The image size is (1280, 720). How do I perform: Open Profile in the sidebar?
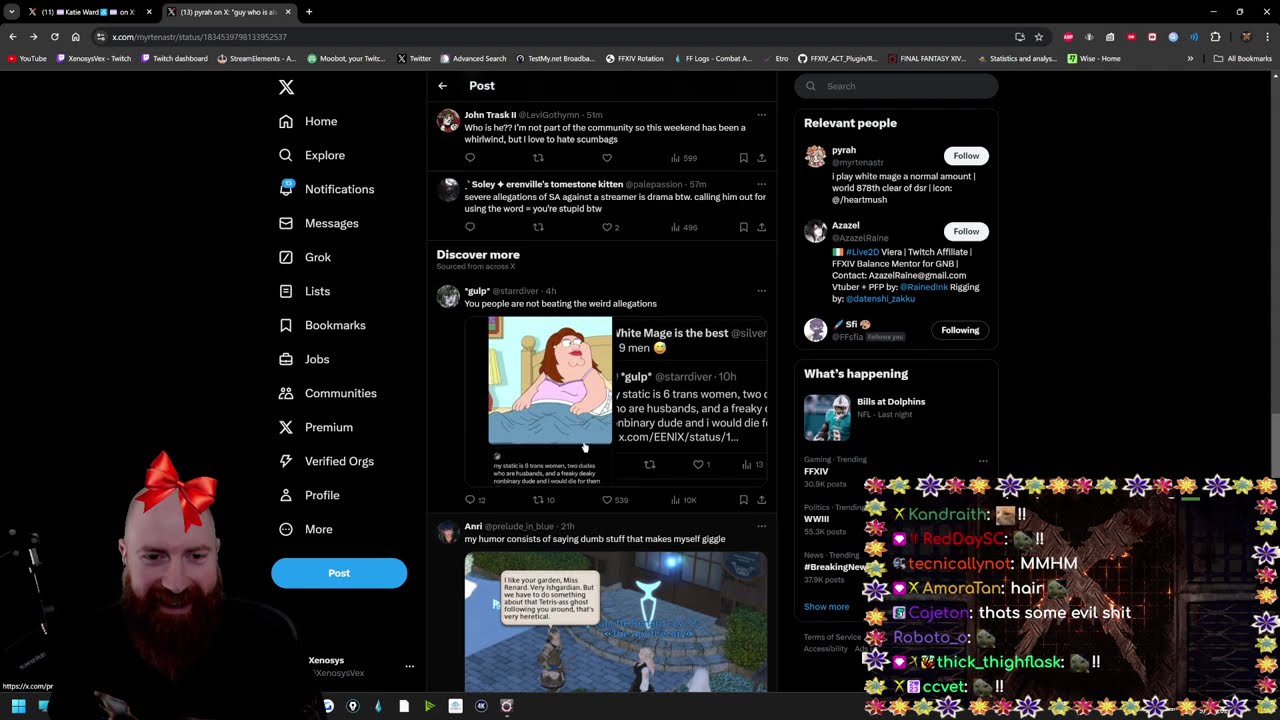[309, 495]
